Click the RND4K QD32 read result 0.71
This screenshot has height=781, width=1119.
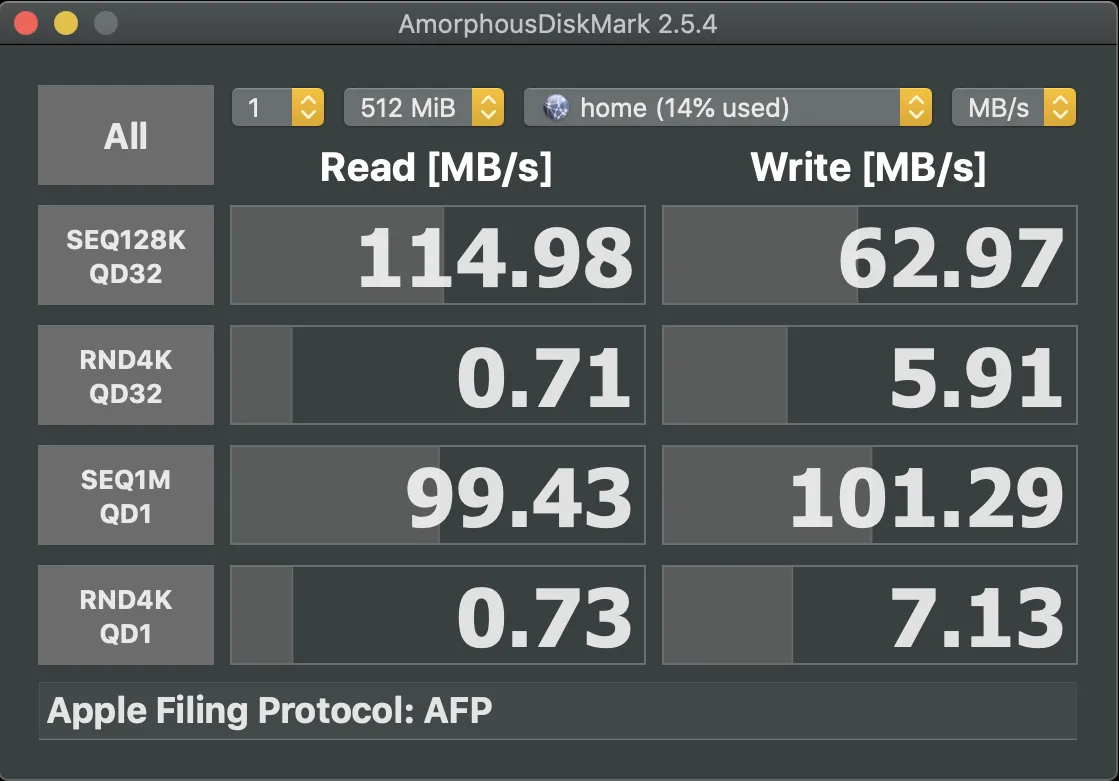[438, 375]
